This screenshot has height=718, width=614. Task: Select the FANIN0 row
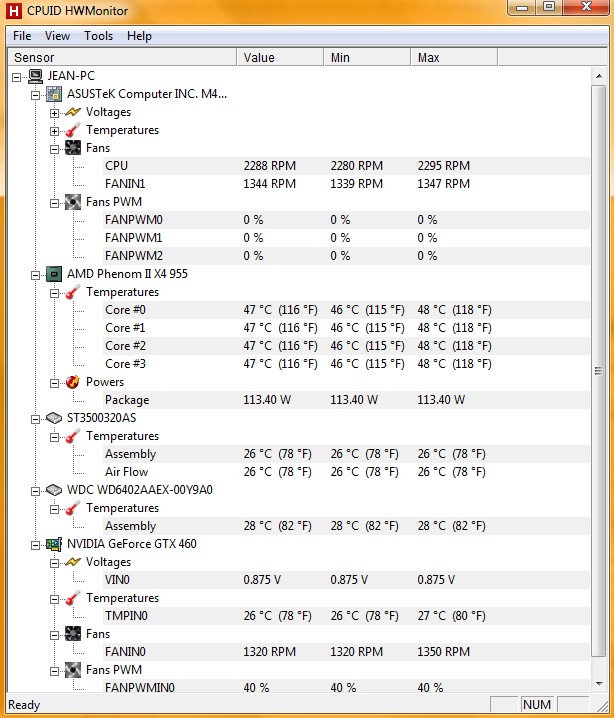pos(347,652)
